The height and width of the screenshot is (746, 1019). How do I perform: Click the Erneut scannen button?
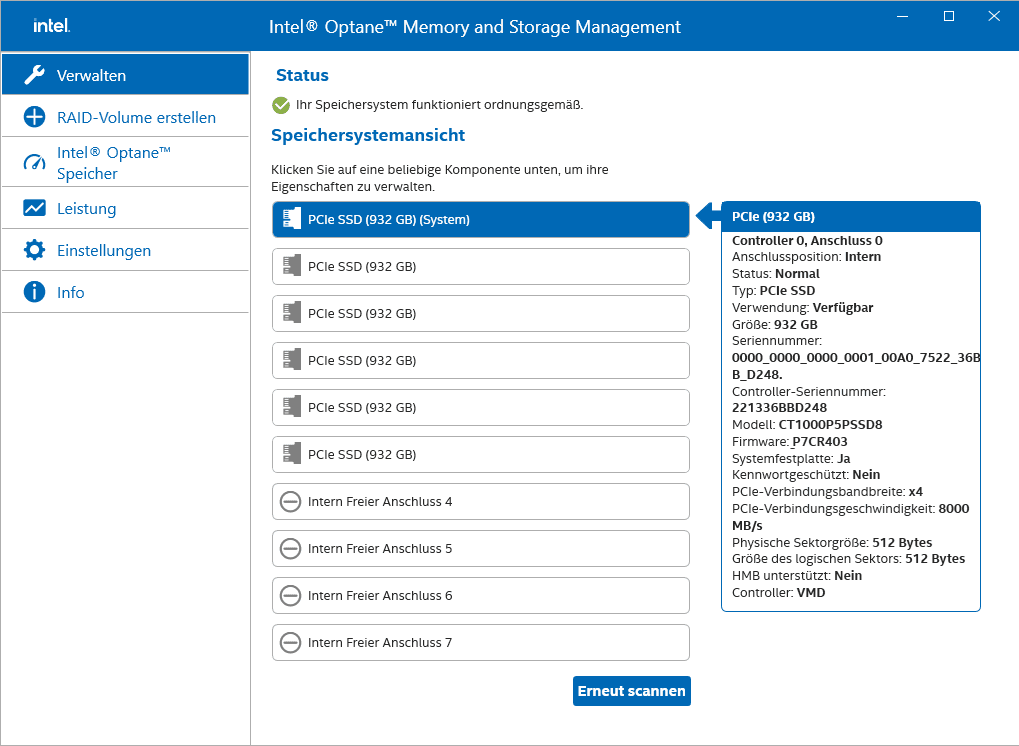(632, 691)
